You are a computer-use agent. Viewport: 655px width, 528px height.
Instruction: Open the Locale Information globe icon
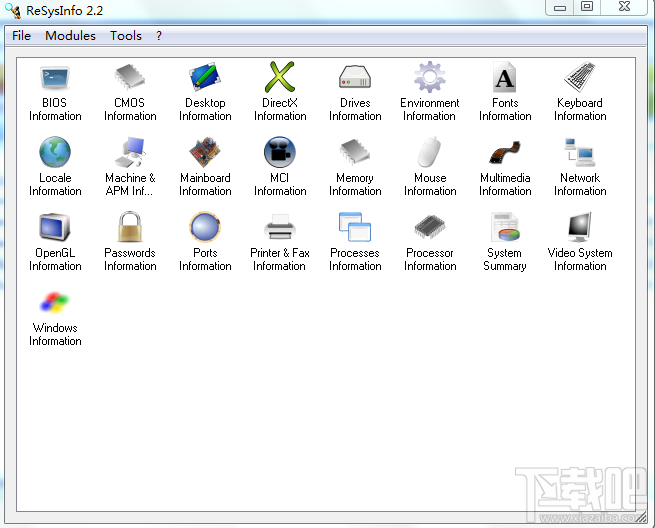point(55,152)
